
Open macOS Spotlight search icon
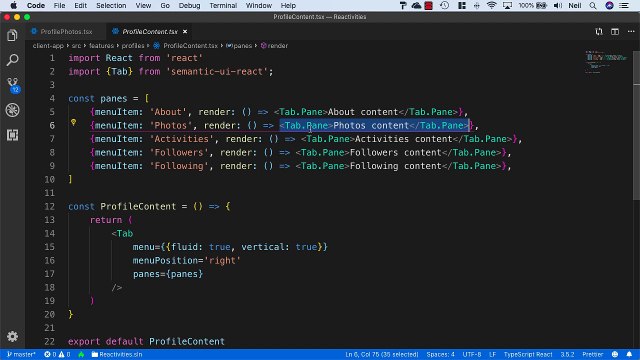[593, 5]
